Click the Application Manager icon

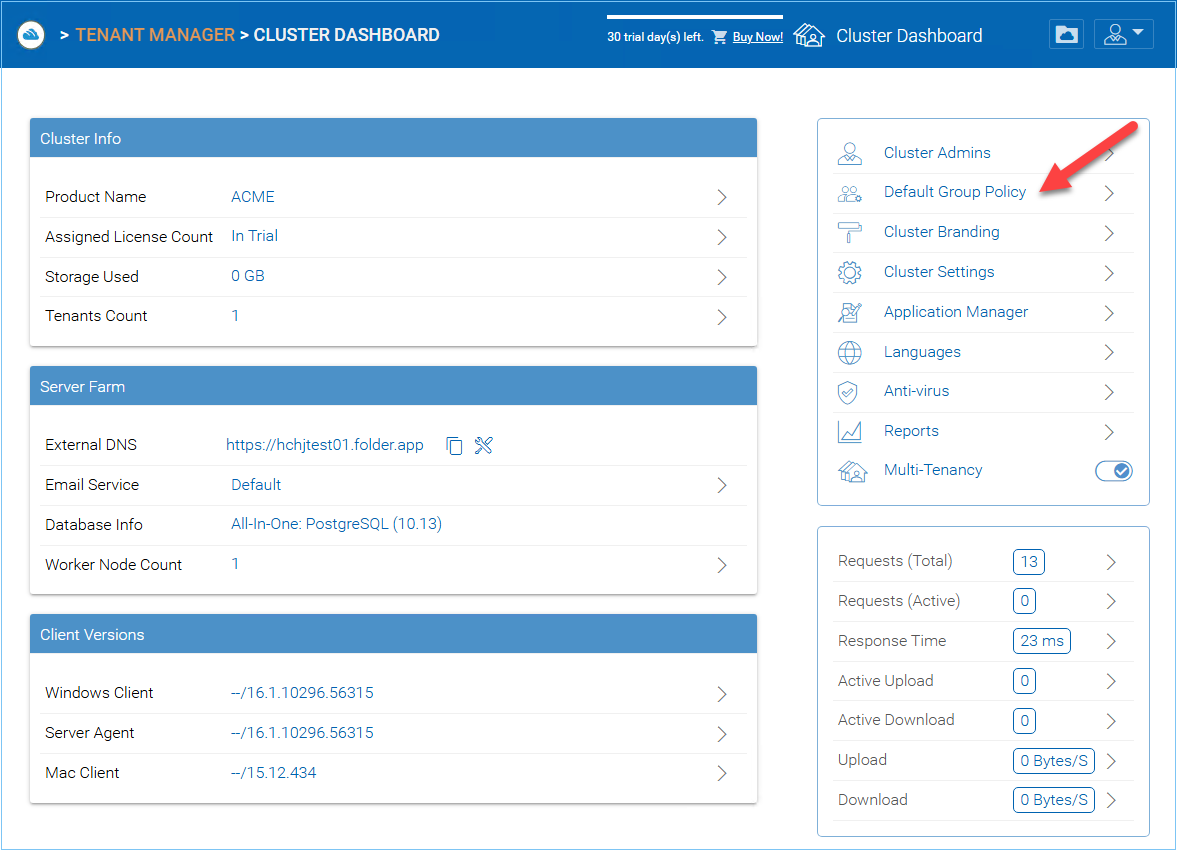tap(850, 312)
